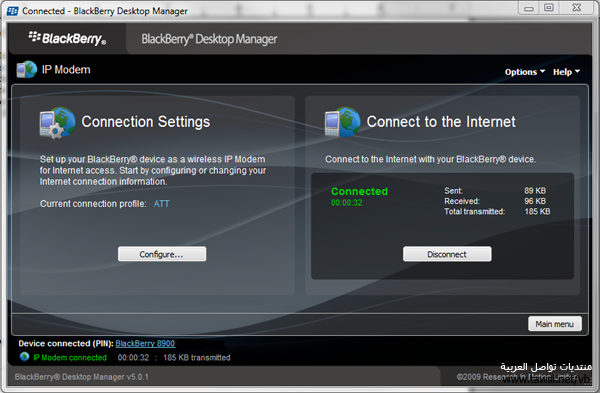Open the Help dropdown menu
The height and width of the screenshot is (393, 600).
pos(566,72)
